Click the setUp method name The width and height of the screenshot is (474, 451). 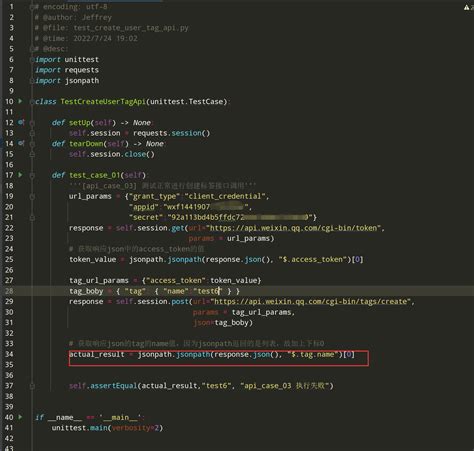(80, 123)
